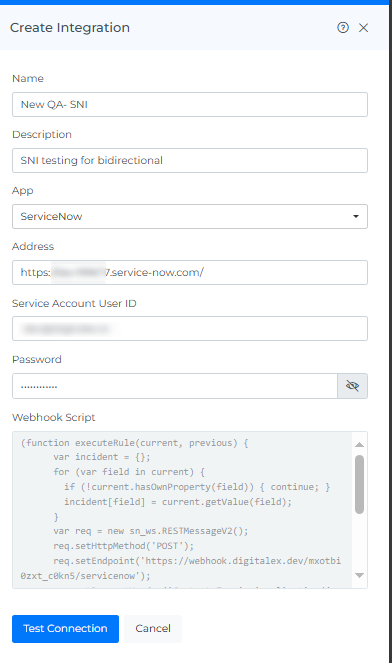The image size is (392, 663).
Task: Close the Create Integration panel
Action: 363,28
